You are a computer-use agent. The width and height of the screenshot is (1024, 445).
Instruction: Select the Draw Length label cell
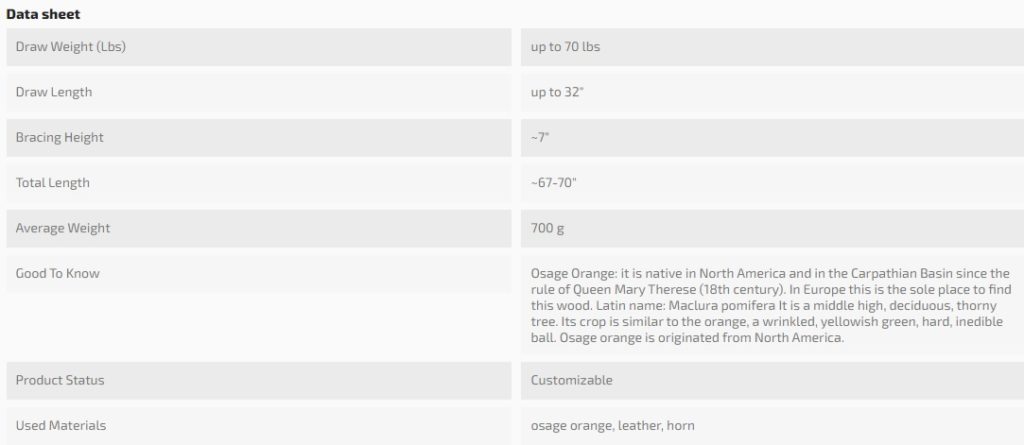[54, 92]
